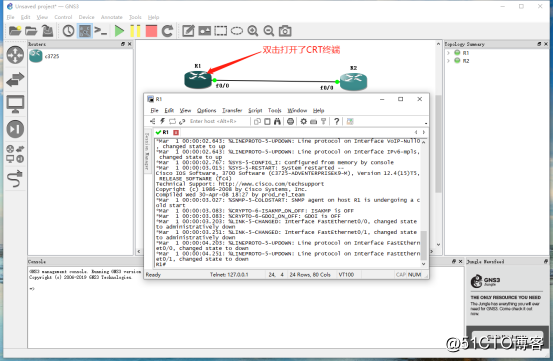Screen dimensions: 554x362
Task: Click the Add a note icon
Action: (x=188, y=31)
